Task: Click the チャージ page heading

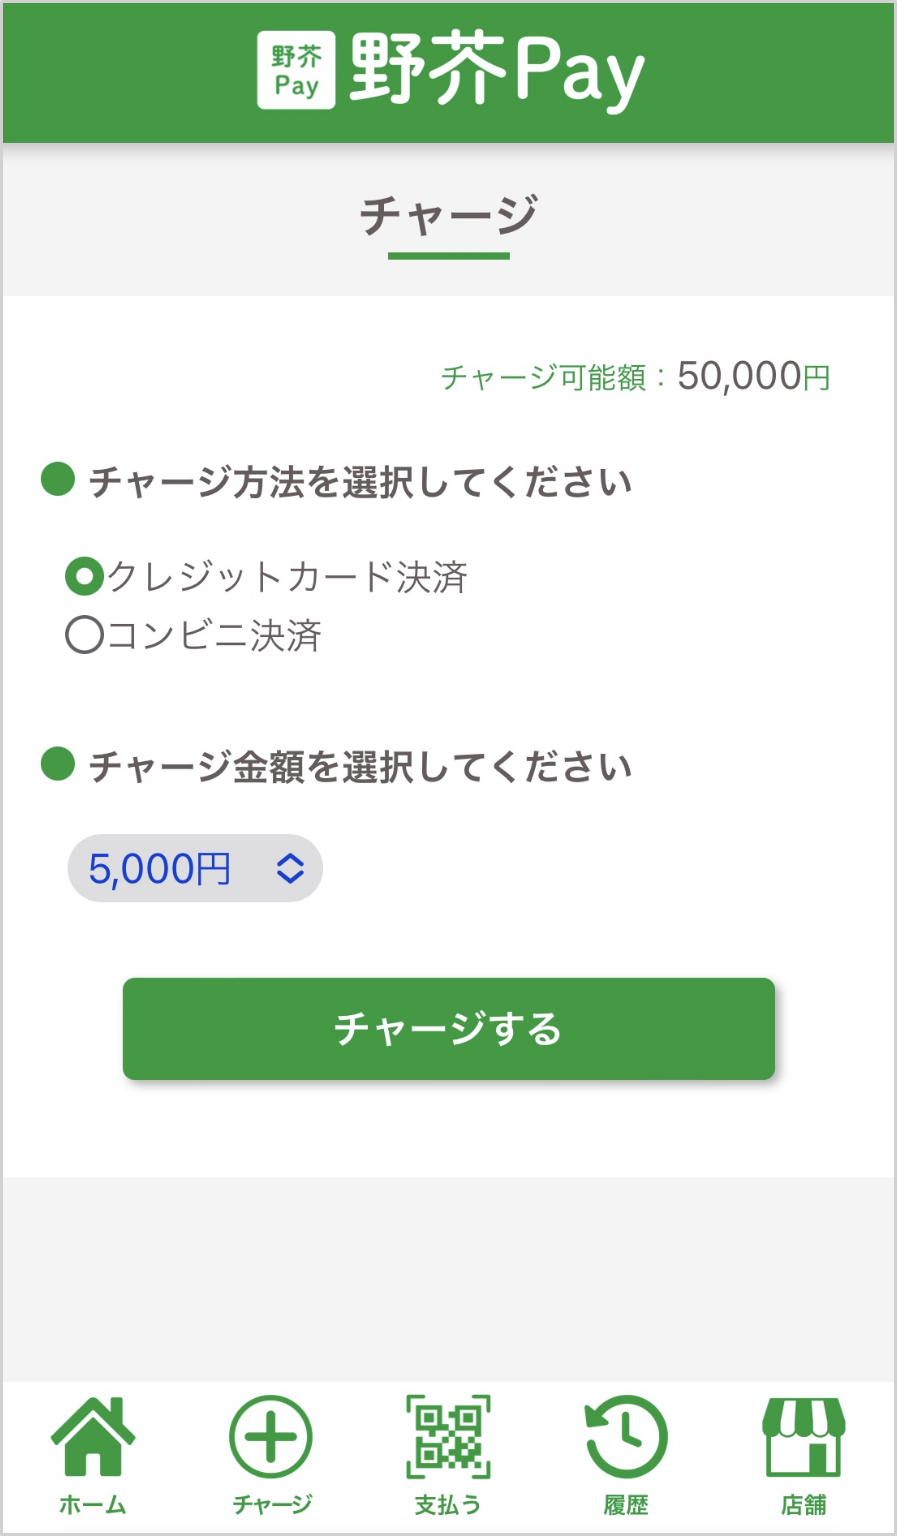Action: [449, 215]
